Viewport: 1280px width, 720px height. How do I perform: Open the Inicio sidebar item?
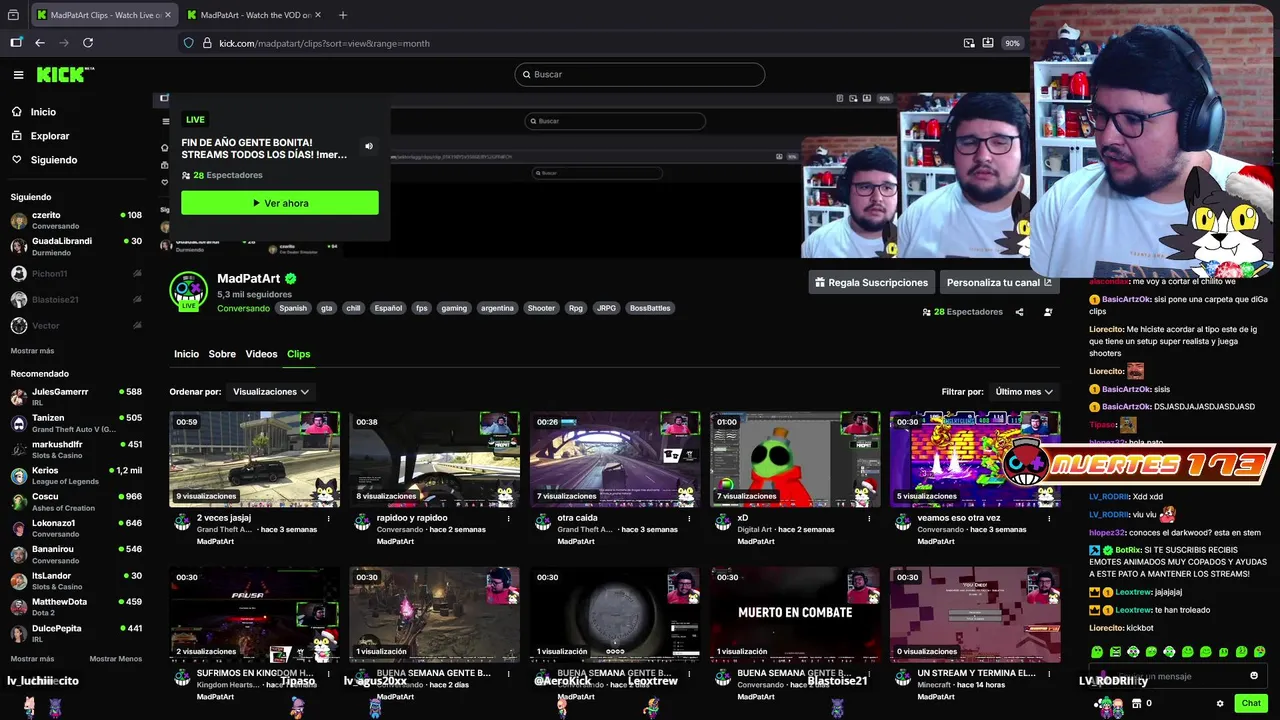tap(43, 112)
